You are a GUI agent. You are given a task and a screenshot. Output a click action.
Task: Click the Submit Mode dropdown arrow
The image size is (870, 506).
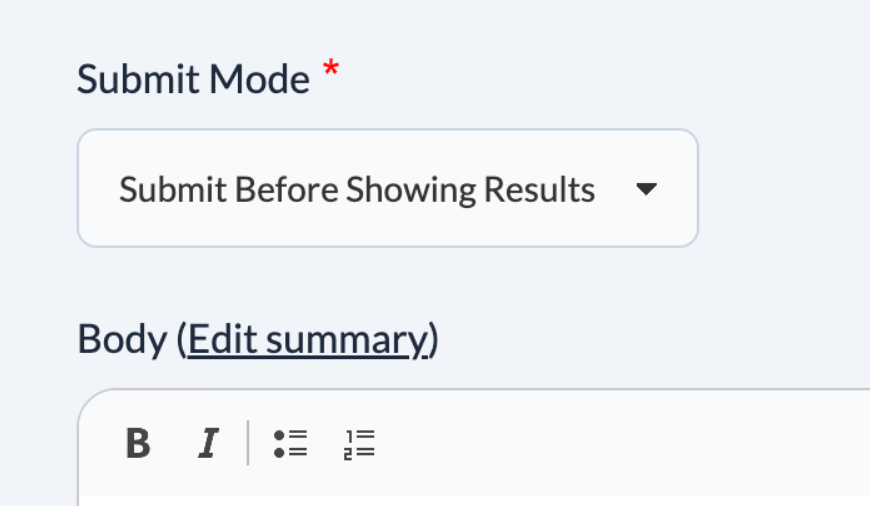click(647, 189)
